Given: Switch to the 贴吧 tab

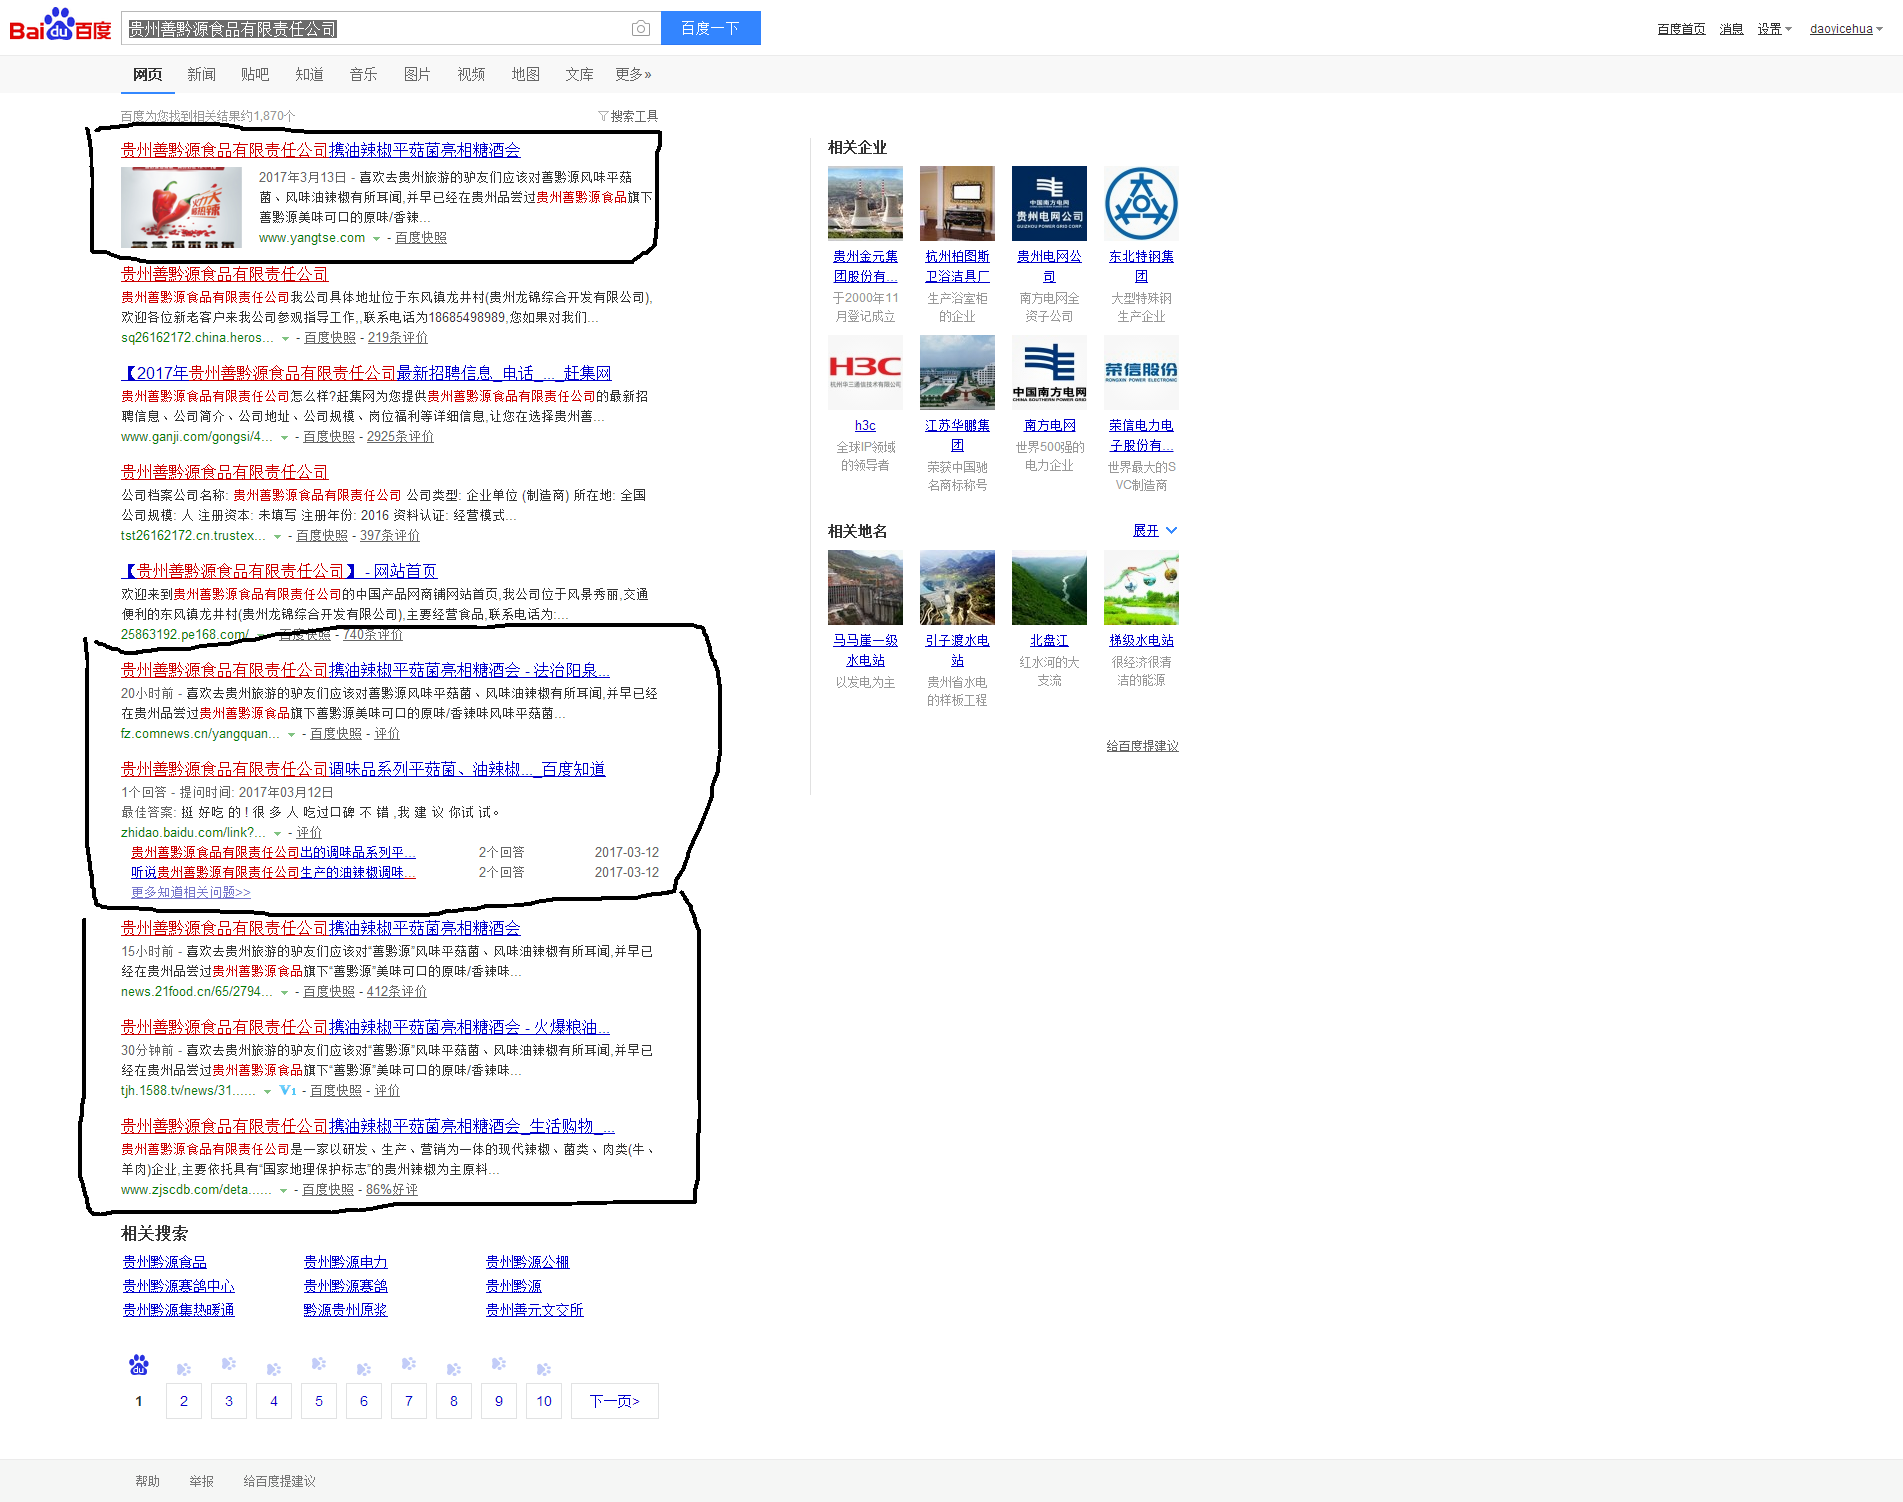Looking at the screenshot, I should pyautogui.click(x=255, y=74).
